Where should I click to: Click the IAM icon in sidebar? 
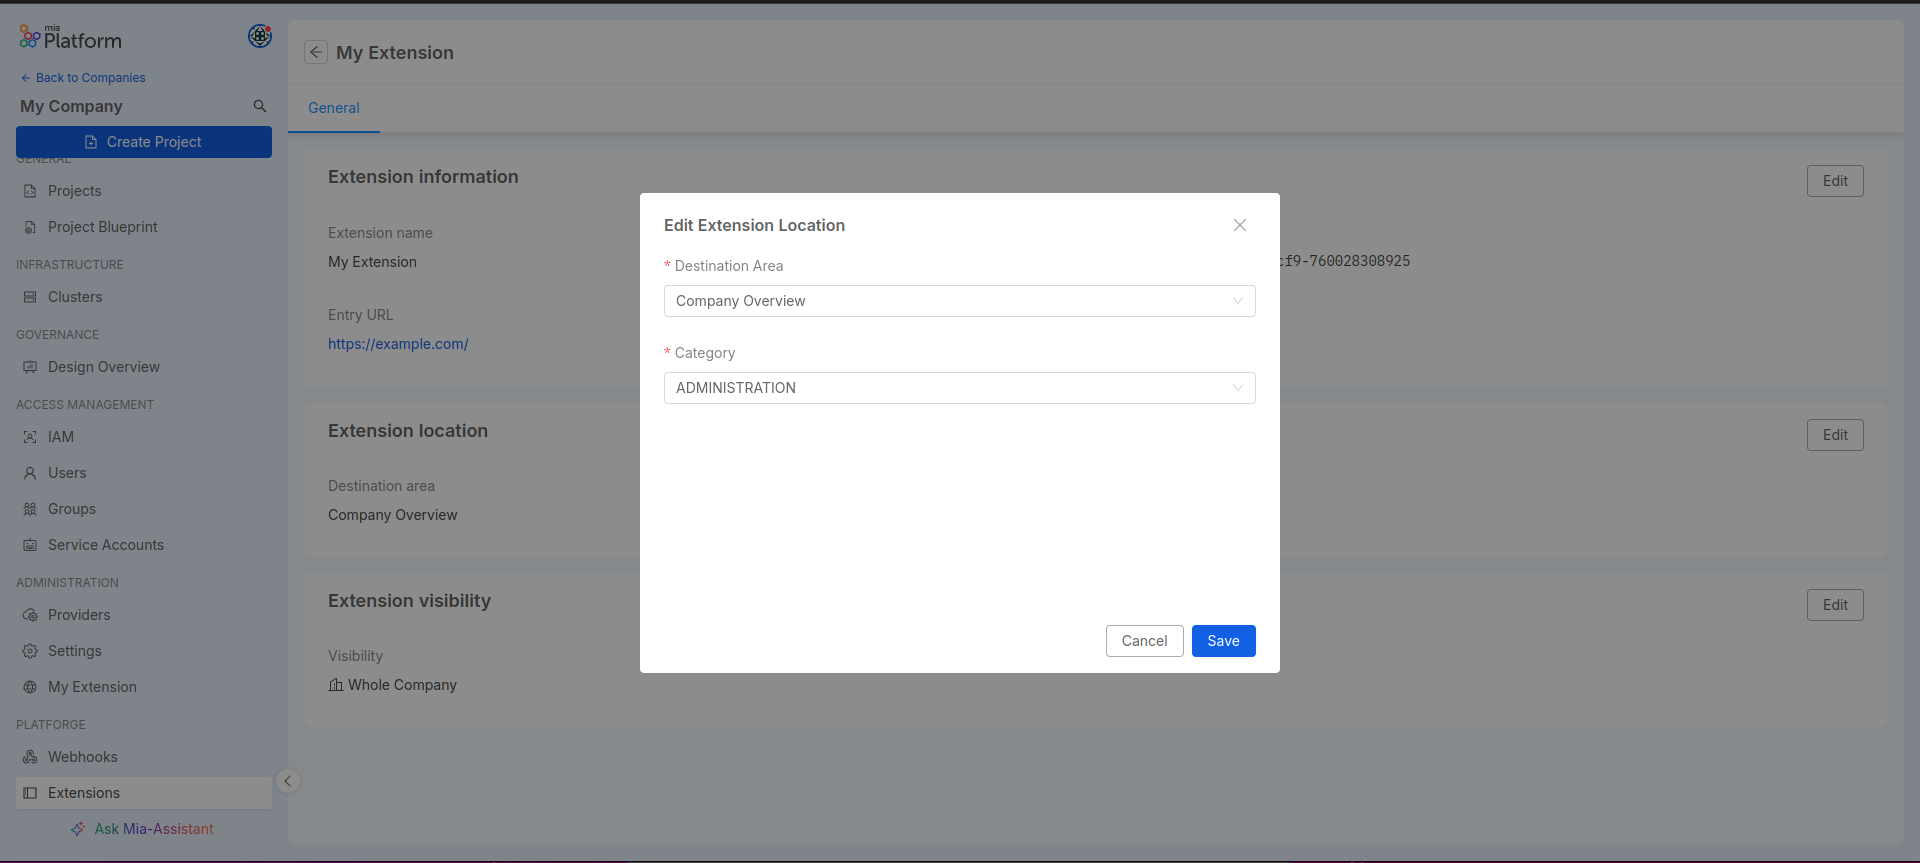(30, 437)
